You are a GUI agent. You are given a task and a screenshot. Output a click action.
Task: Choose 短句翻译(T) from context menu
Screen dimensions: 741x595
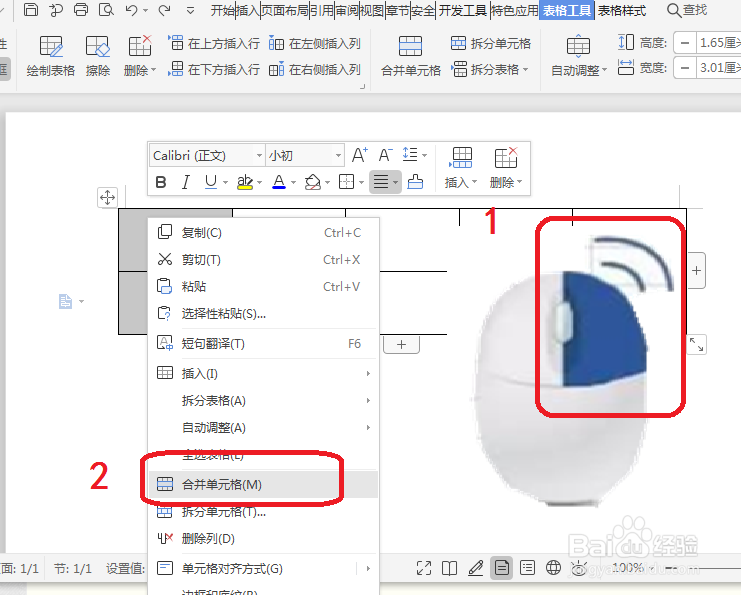point(263,344)
